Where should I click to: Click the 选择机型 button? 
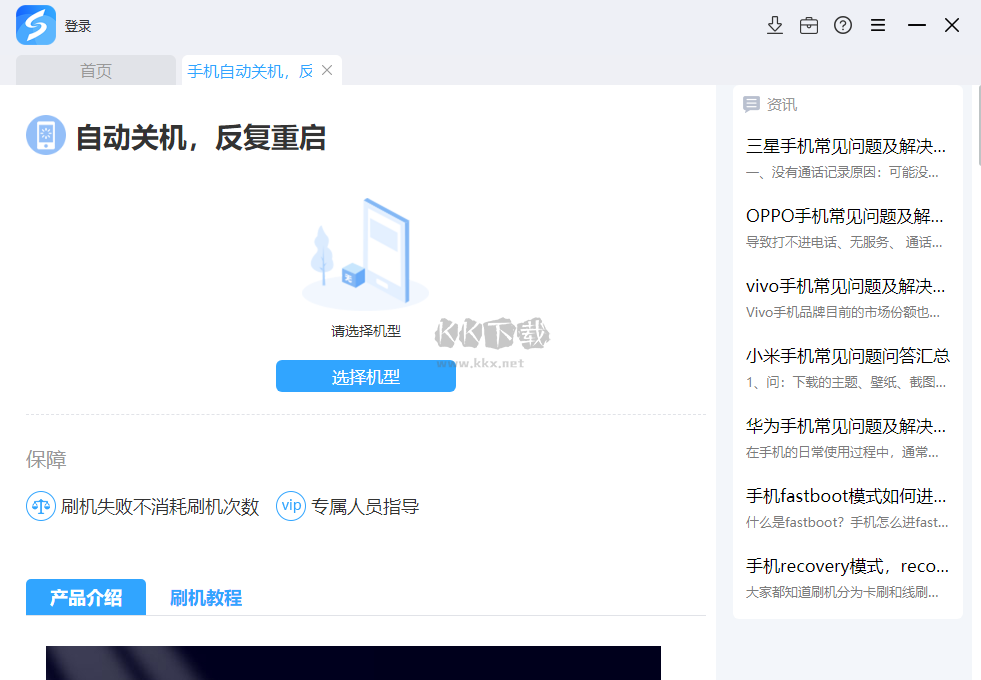click(x=365, y=376)
